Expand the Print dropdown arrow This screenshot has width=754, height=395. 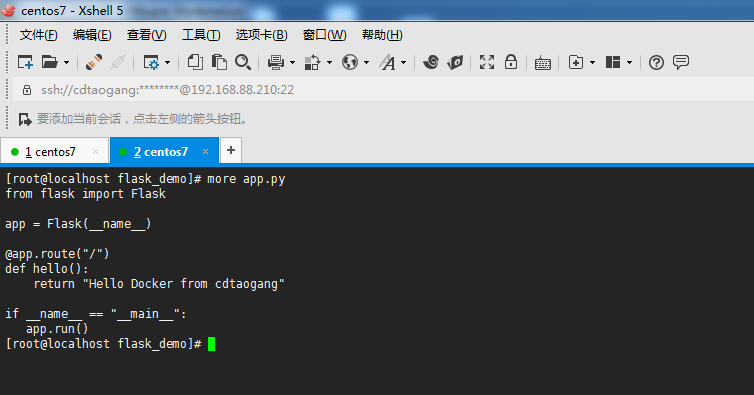click(x=292, y=63)
